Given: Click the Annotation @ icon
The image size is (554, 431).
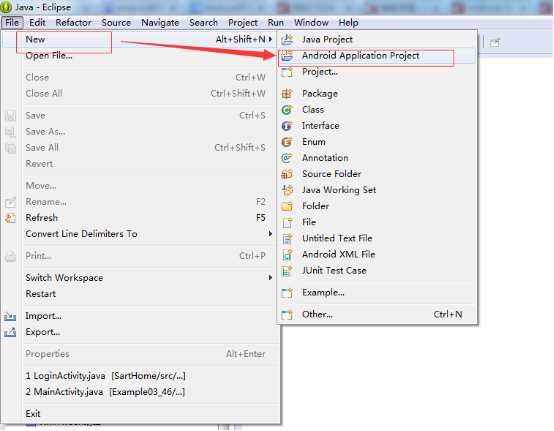Looking at the screenshot, I should [x=287, y=158].
